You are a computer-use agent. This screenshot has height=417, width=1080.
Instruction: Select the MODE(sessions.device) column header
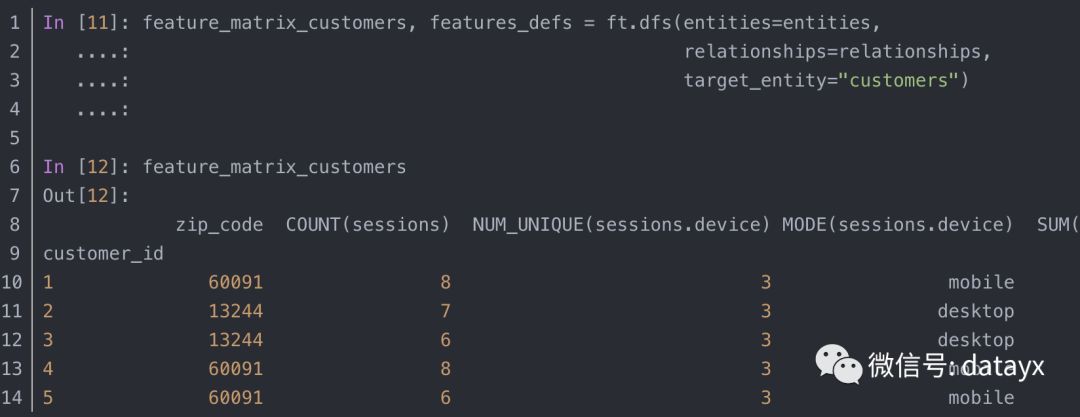pyautogui.click(x=897, y=225)
